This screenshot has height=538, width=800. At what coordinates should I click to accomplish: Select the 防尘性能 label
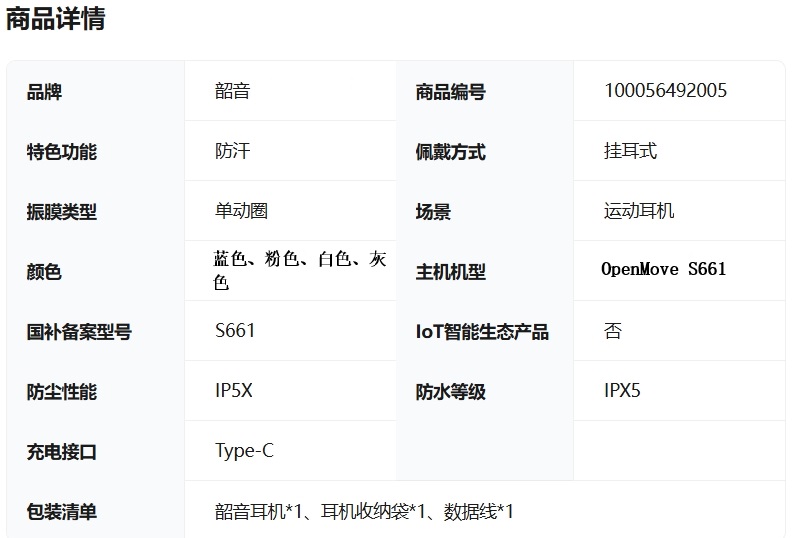[x=62, y=392]
